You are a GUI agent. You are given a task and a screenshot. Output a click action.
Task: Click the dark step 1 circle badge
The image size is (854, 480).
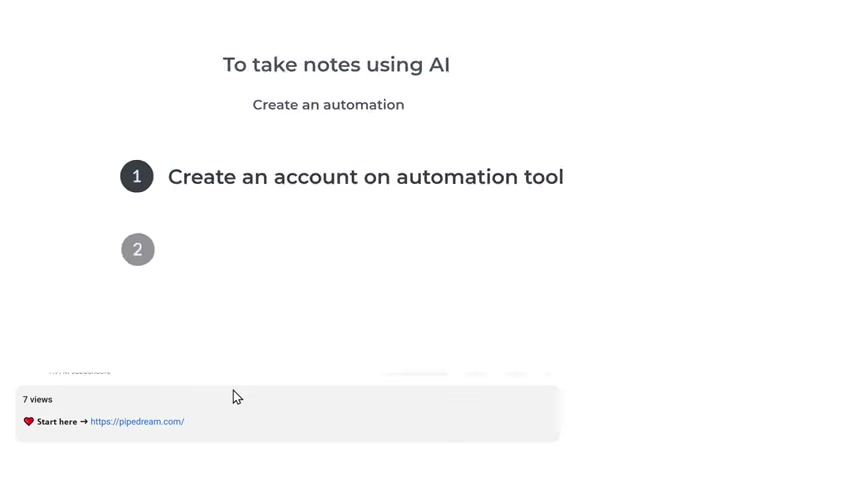tap(137, 176)
